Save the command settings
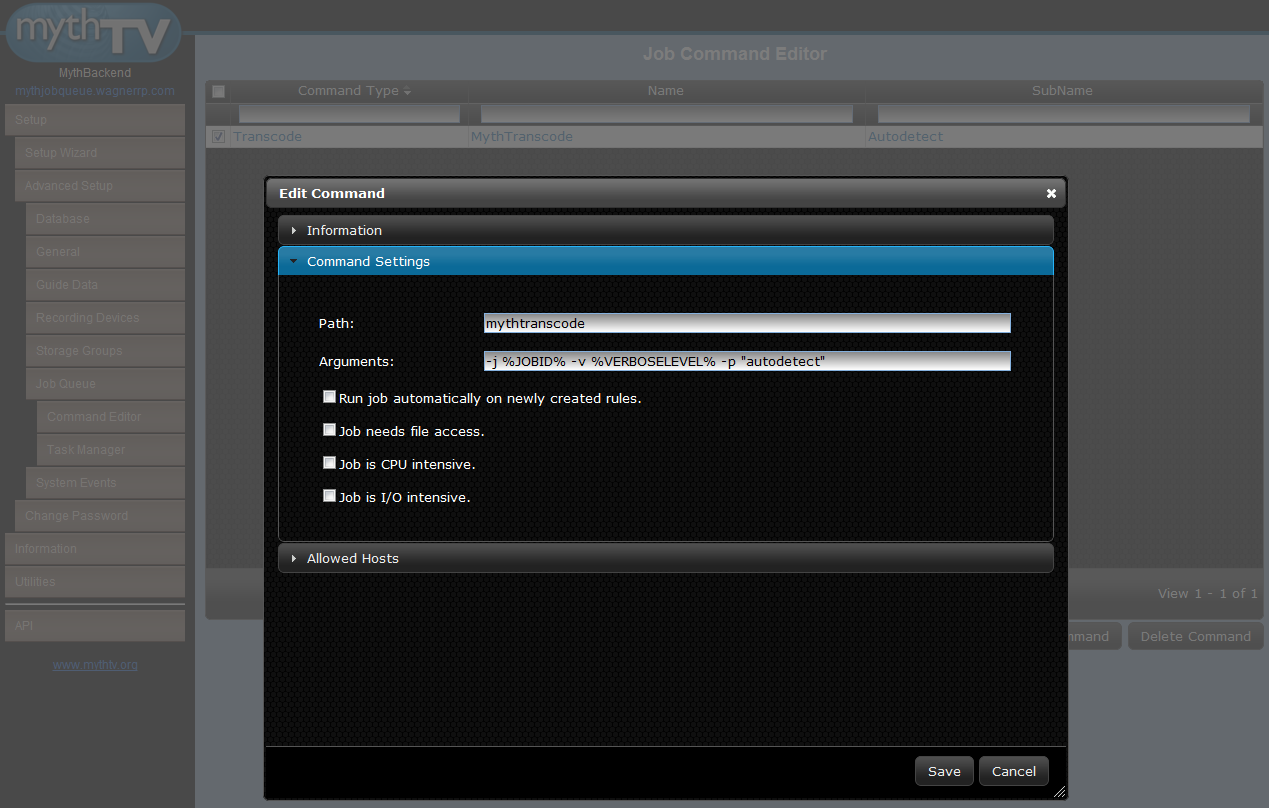Screen dimensions: 1269x808 (x=944, y=771)
